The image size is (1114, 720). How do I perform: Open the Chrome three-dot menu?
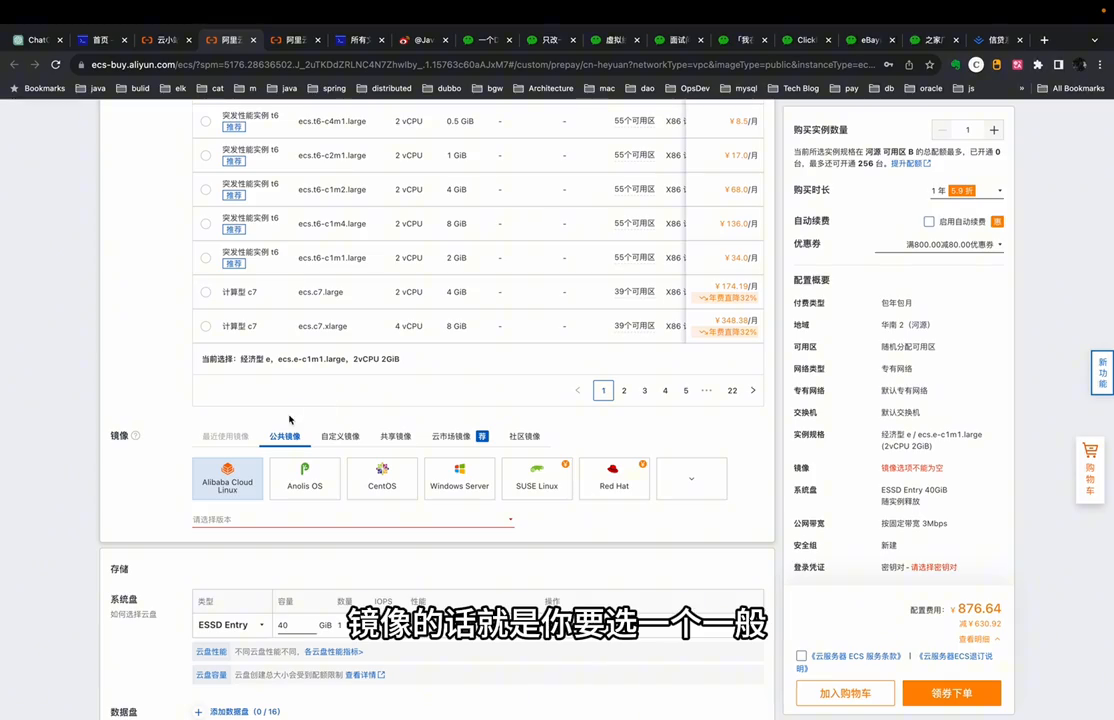coord(1101,65)
